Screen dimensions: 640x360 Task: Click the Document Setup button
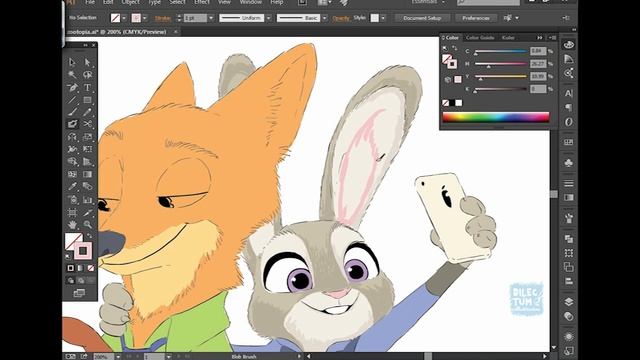(422, 18)
